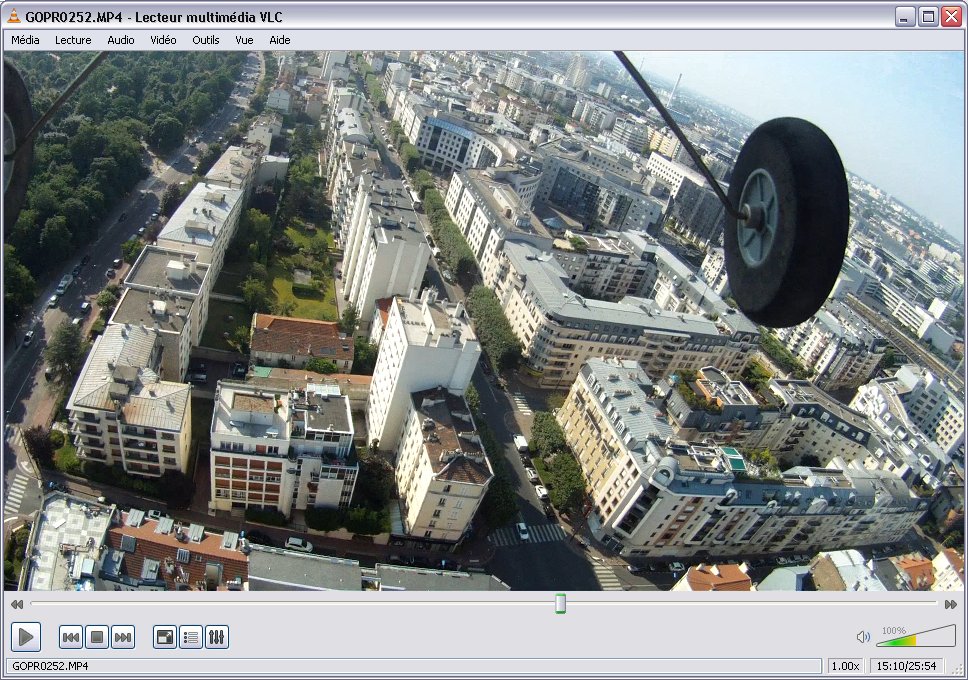Open the Aide menu
This screenshot has width=968, height=680.
coord(280,40)
